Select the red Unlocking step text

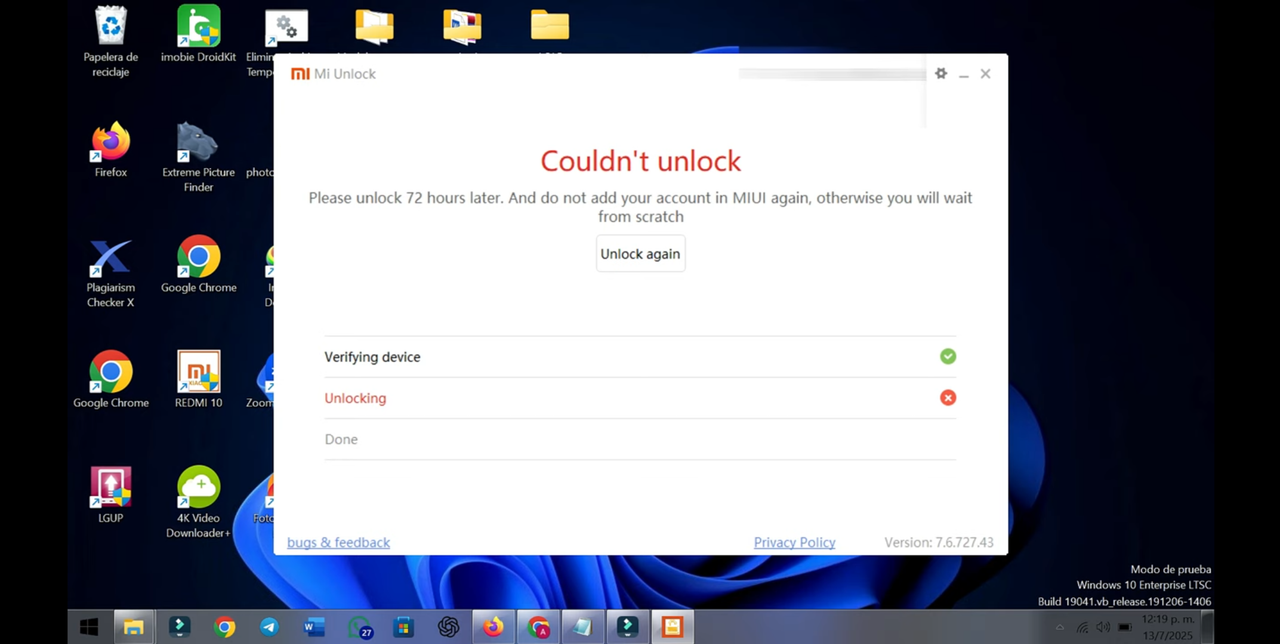pyautogui.click(x=355, y=398)
